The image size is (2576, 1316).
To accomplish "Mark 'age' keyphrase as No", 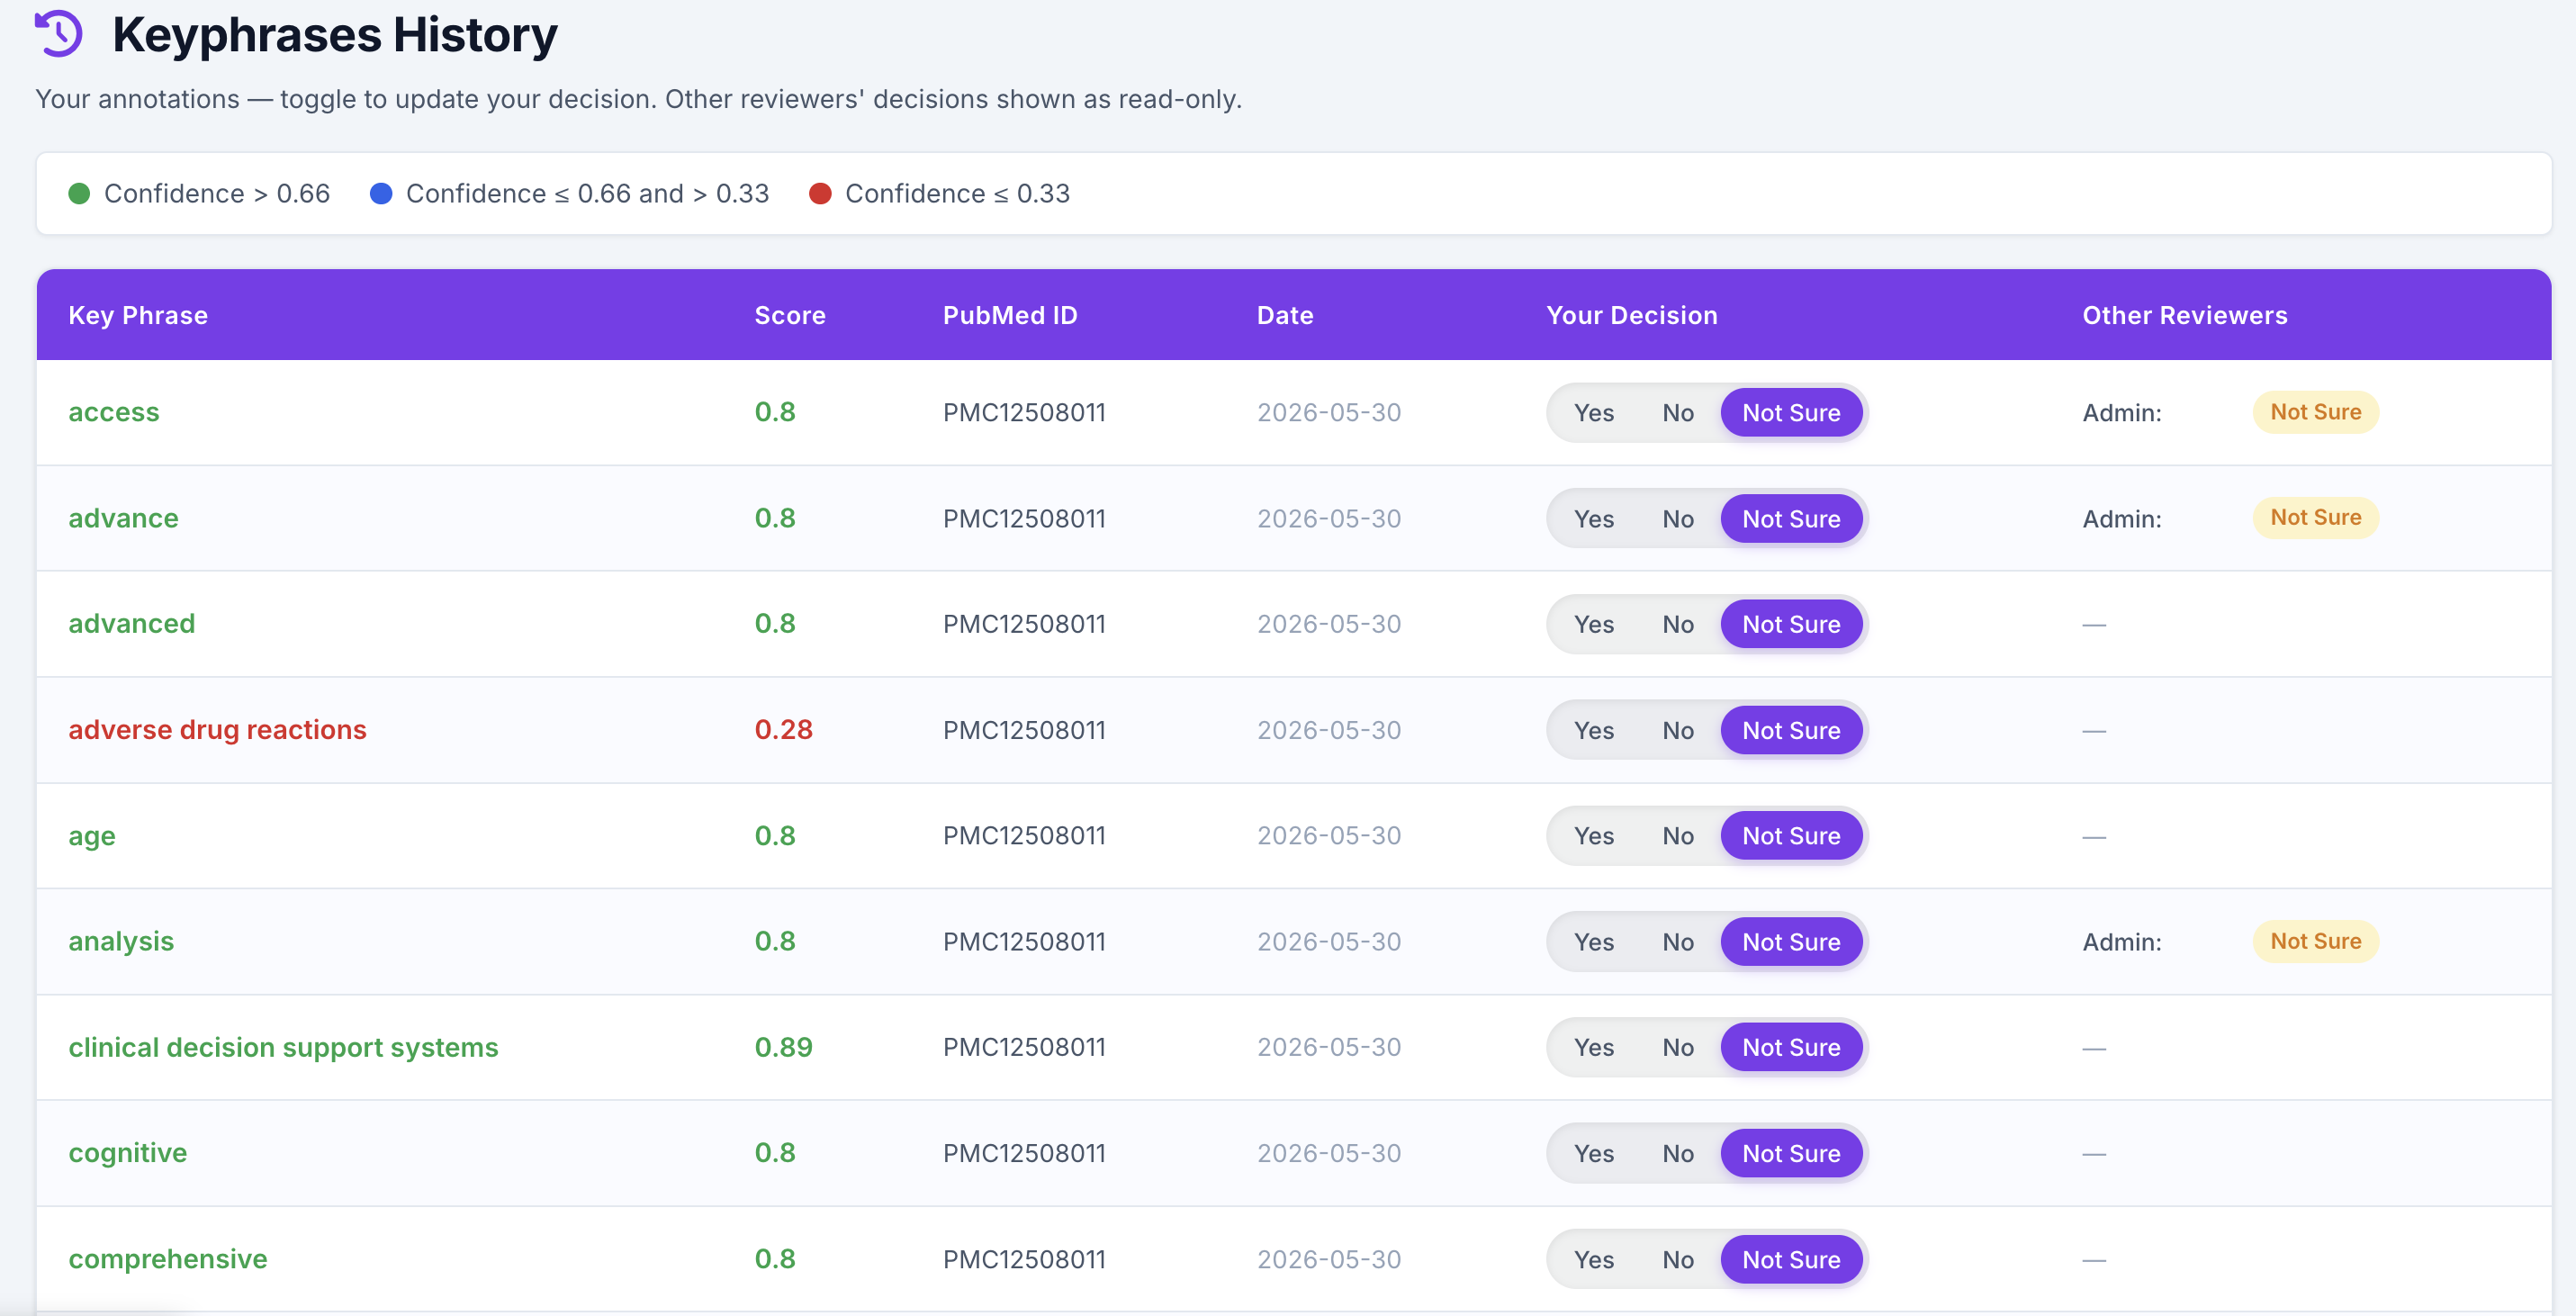I will pos(1677,836).
